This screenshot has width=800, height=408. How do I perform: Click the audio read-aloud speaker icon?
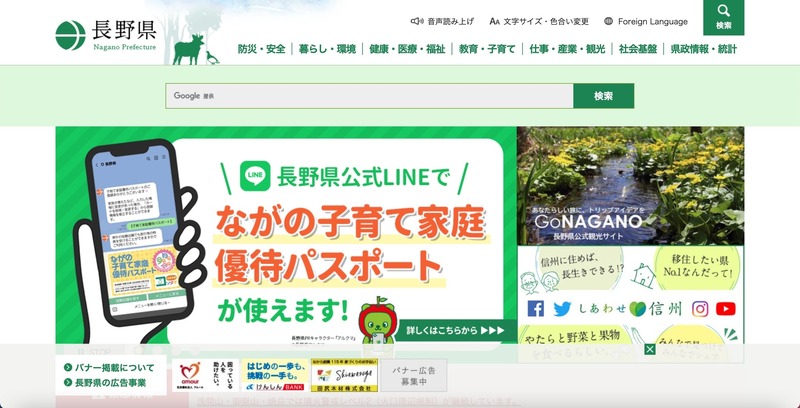click(x=417, y=21)
